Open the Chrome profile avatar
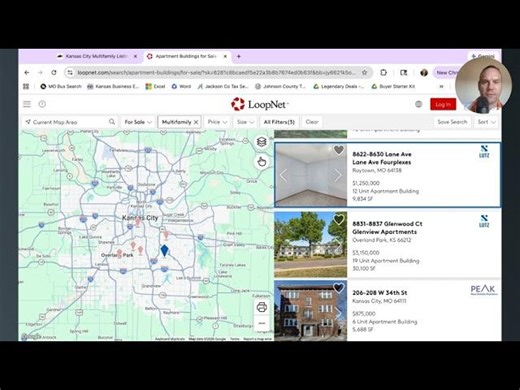 tap(424, 72)
